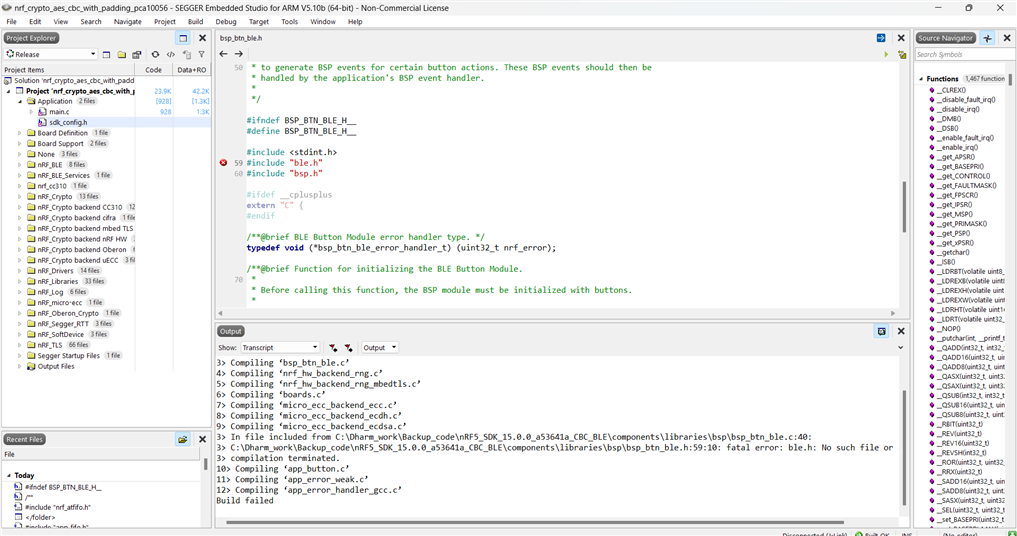1017x536 pixels.
Task: Collapse the Today group in Recent Files
Action: (x=9, y=476)
